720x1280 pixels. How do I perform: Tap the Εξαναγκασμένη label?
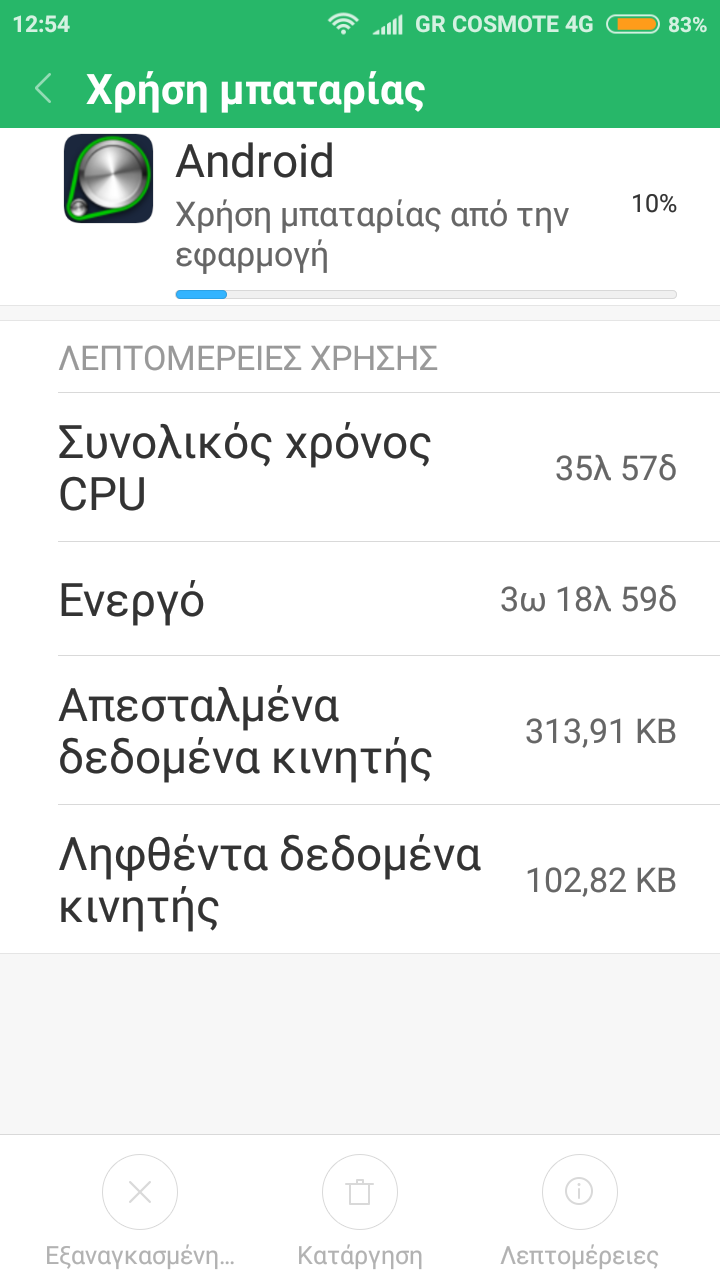click(x=140, y=1256)
